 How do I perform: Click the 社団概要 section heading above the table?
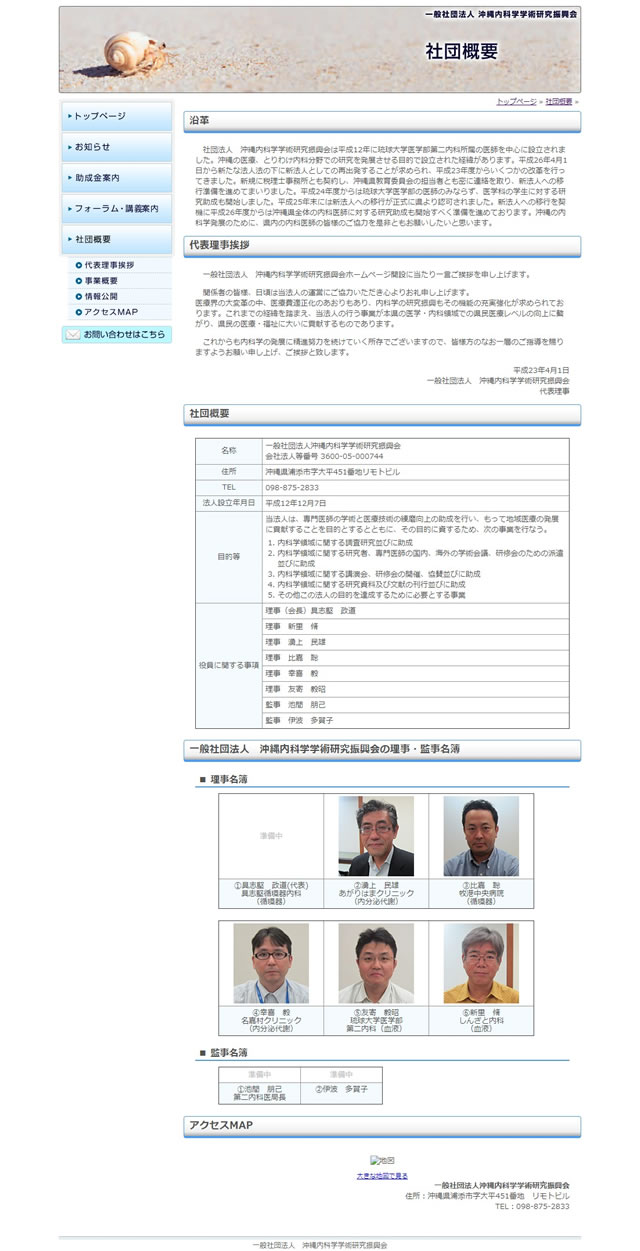pos(382,414)
